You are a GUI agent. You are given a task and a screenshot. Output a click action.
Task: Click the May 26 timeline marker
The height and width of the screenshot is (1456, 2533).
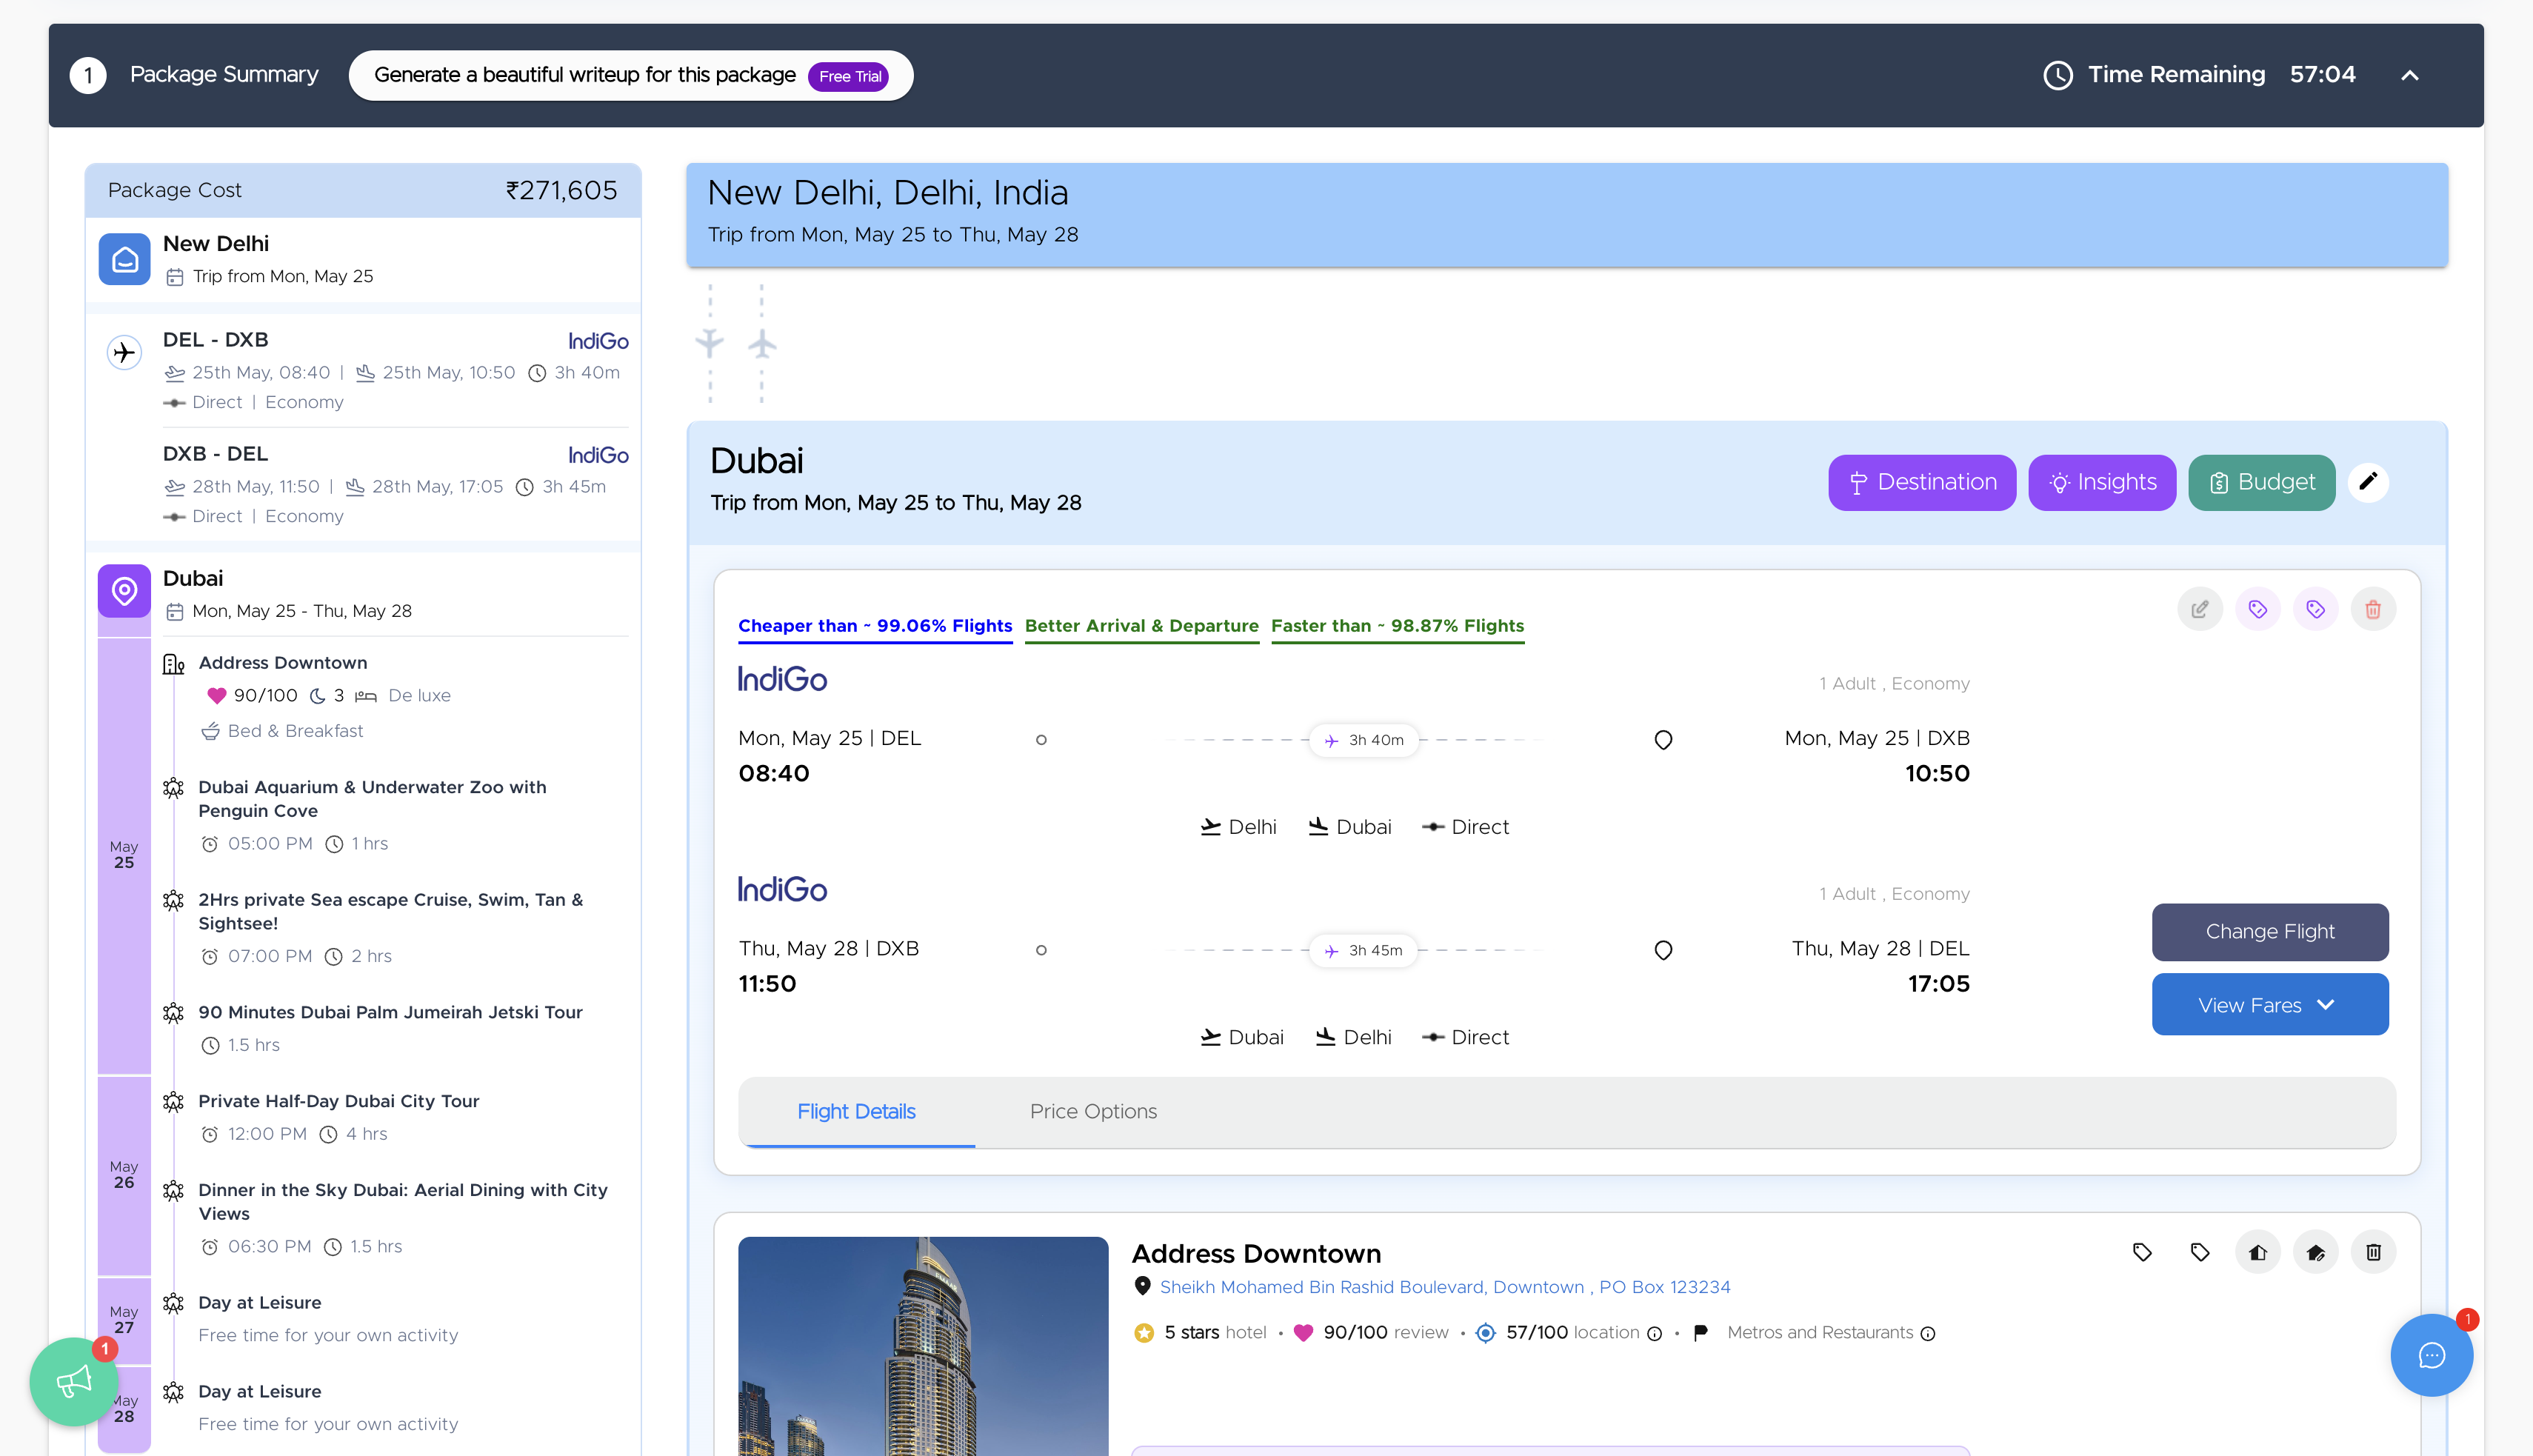pyautogui.click(x=124, y=1175)
